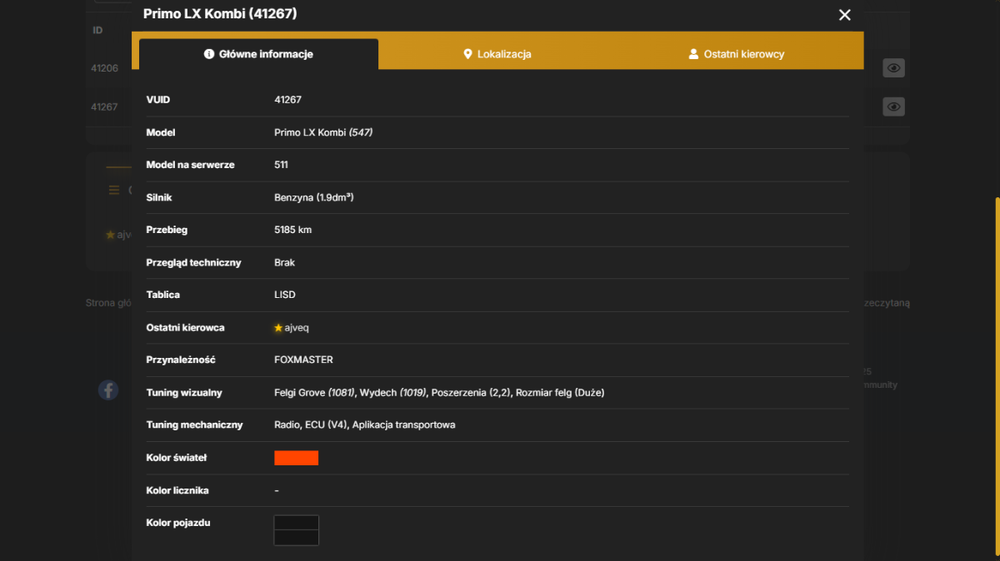Click the Tuning mechaniczny value text
The height and width of the screenshot is (561, 1000).
click(365, 425)
